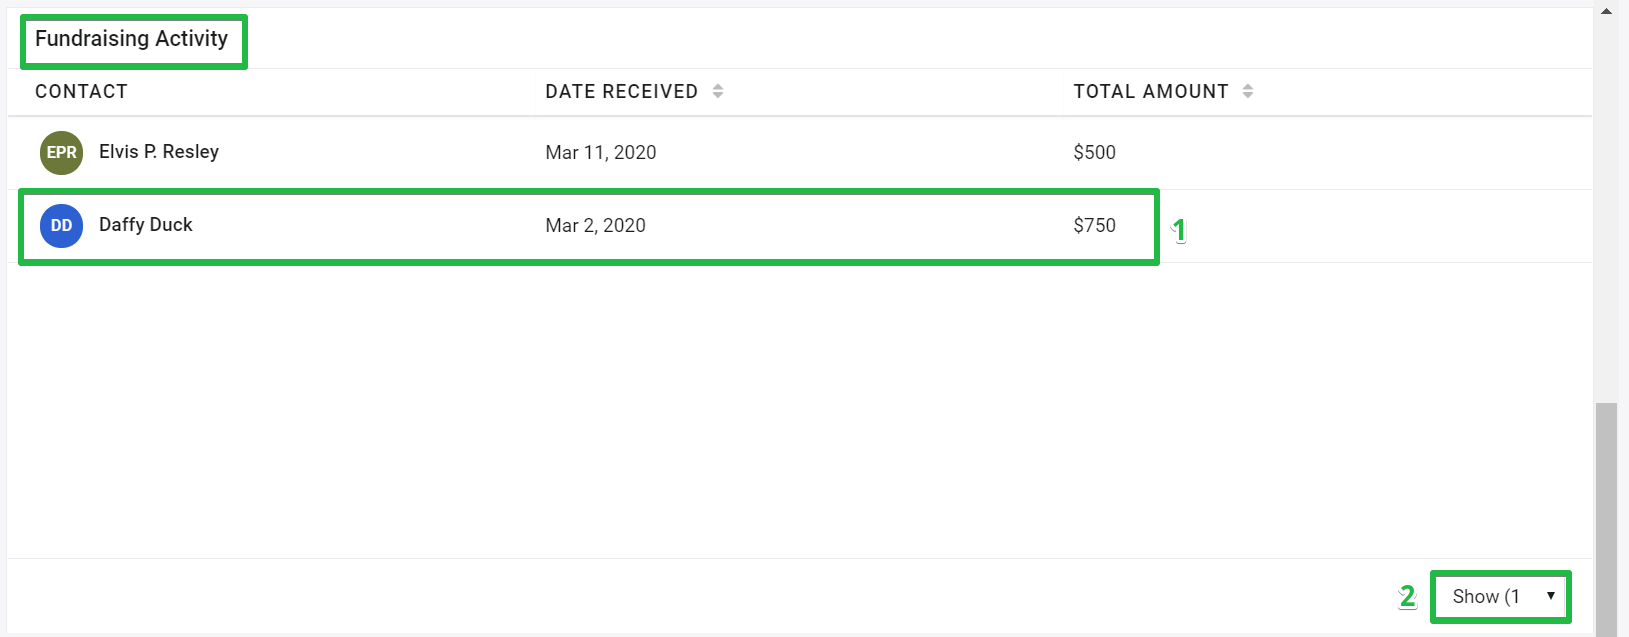
Task: Click the Date Received column header
Action: [621, 92]
